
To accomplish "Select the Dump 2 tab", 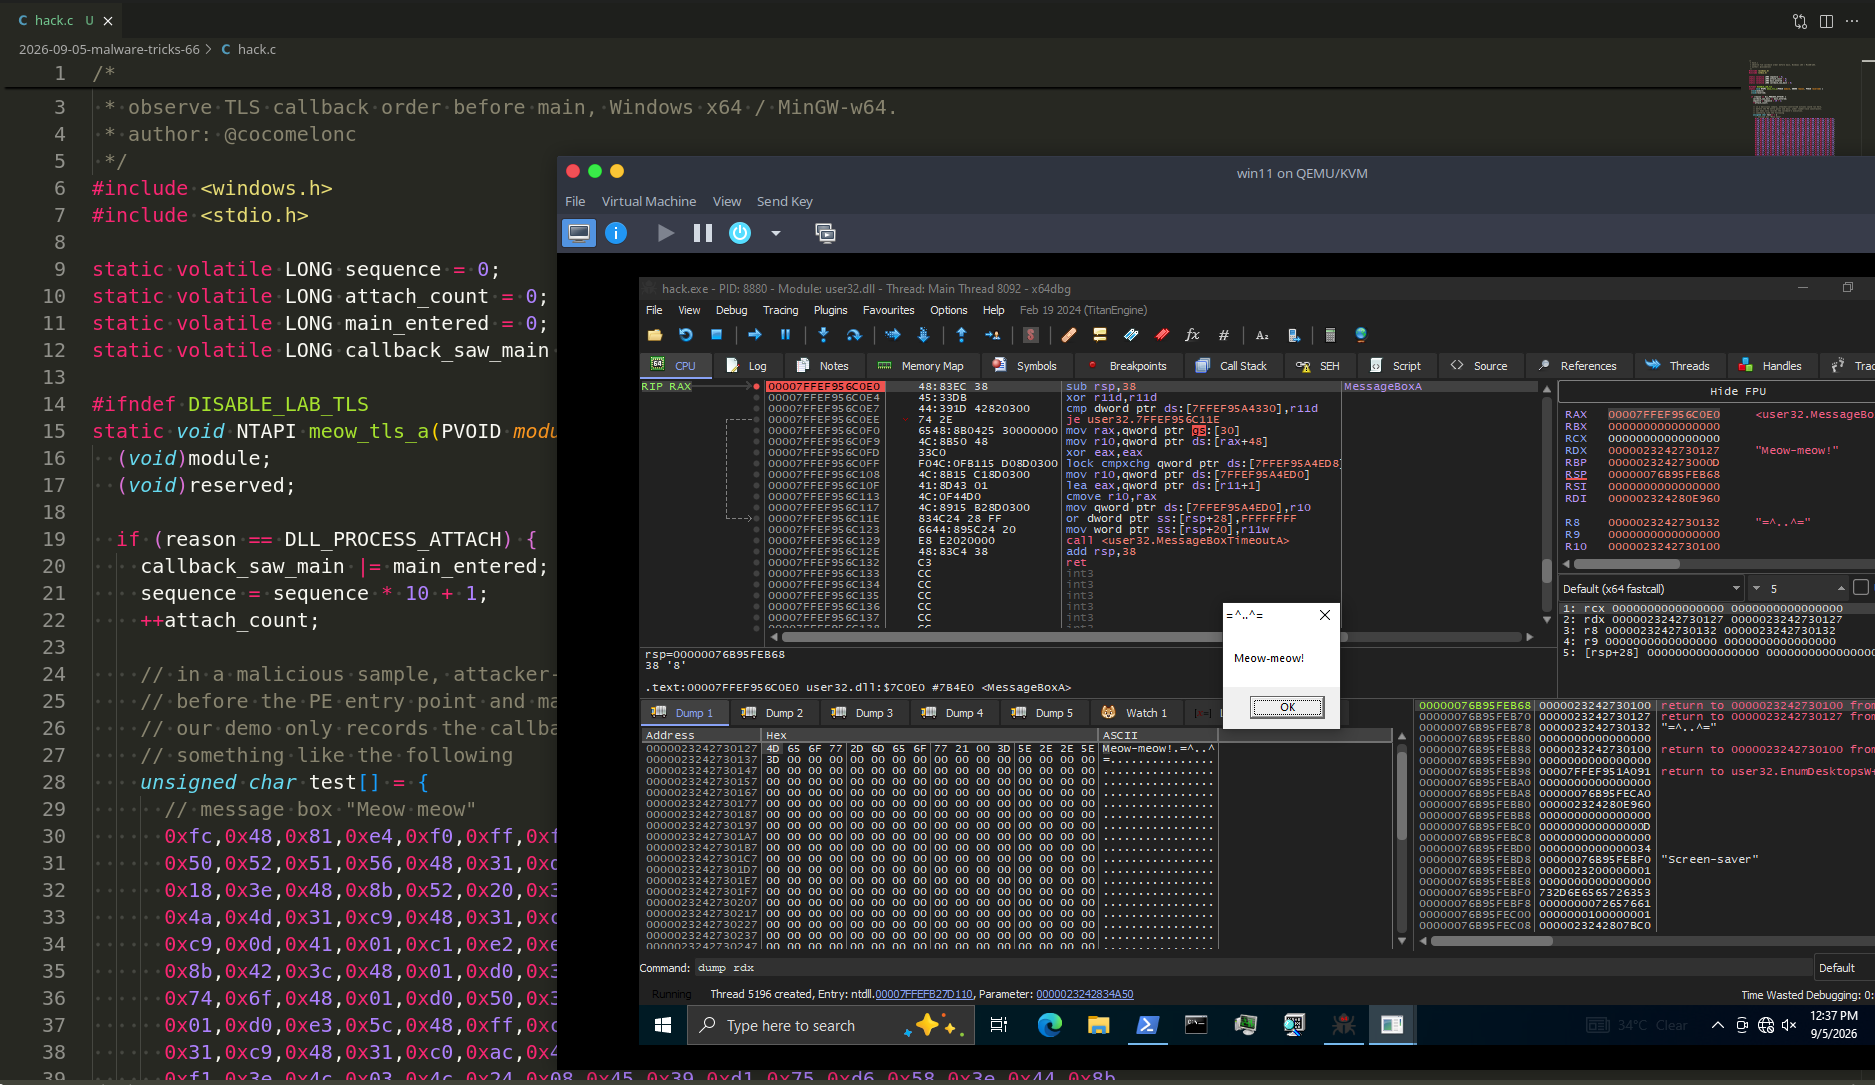I will [x=773, y=713].
